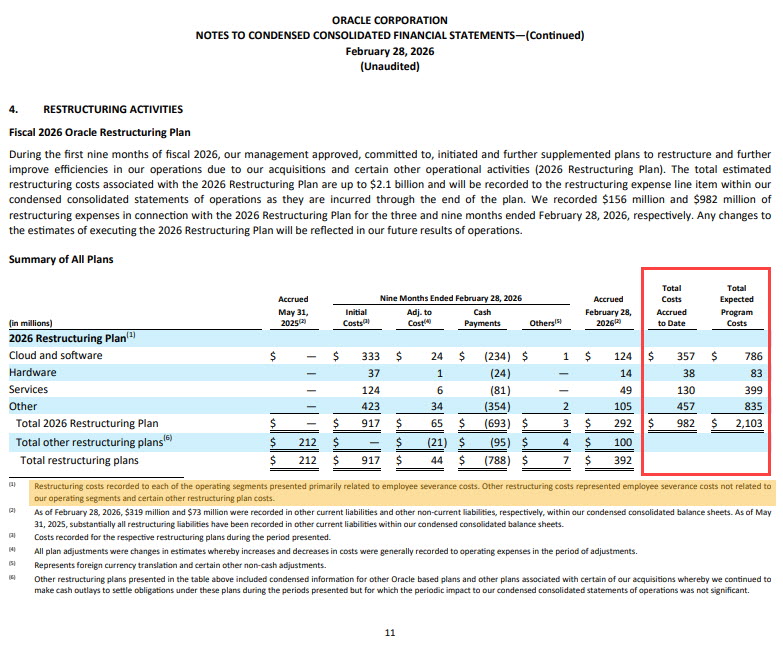Click the page number 11 at bottom
The image size is (783, 654).
point(390,632)
